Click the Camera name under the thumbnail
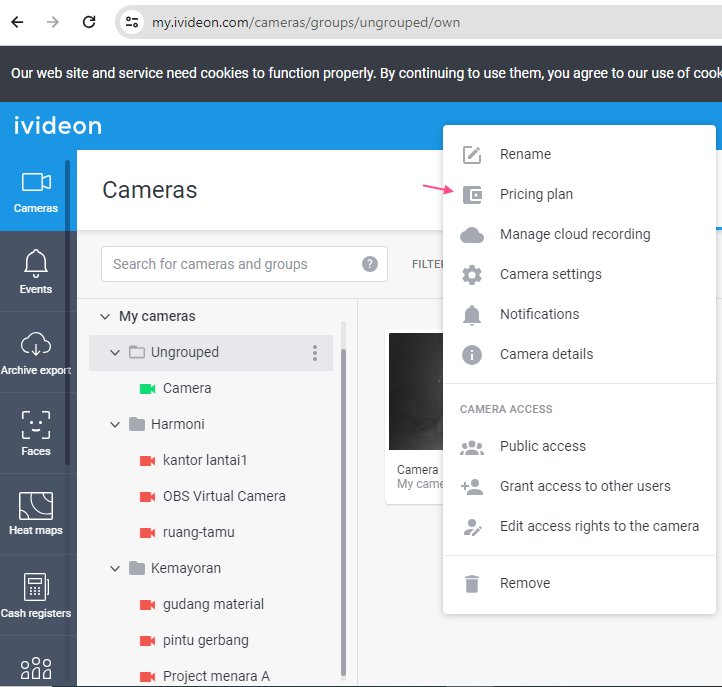 (418, 470)
